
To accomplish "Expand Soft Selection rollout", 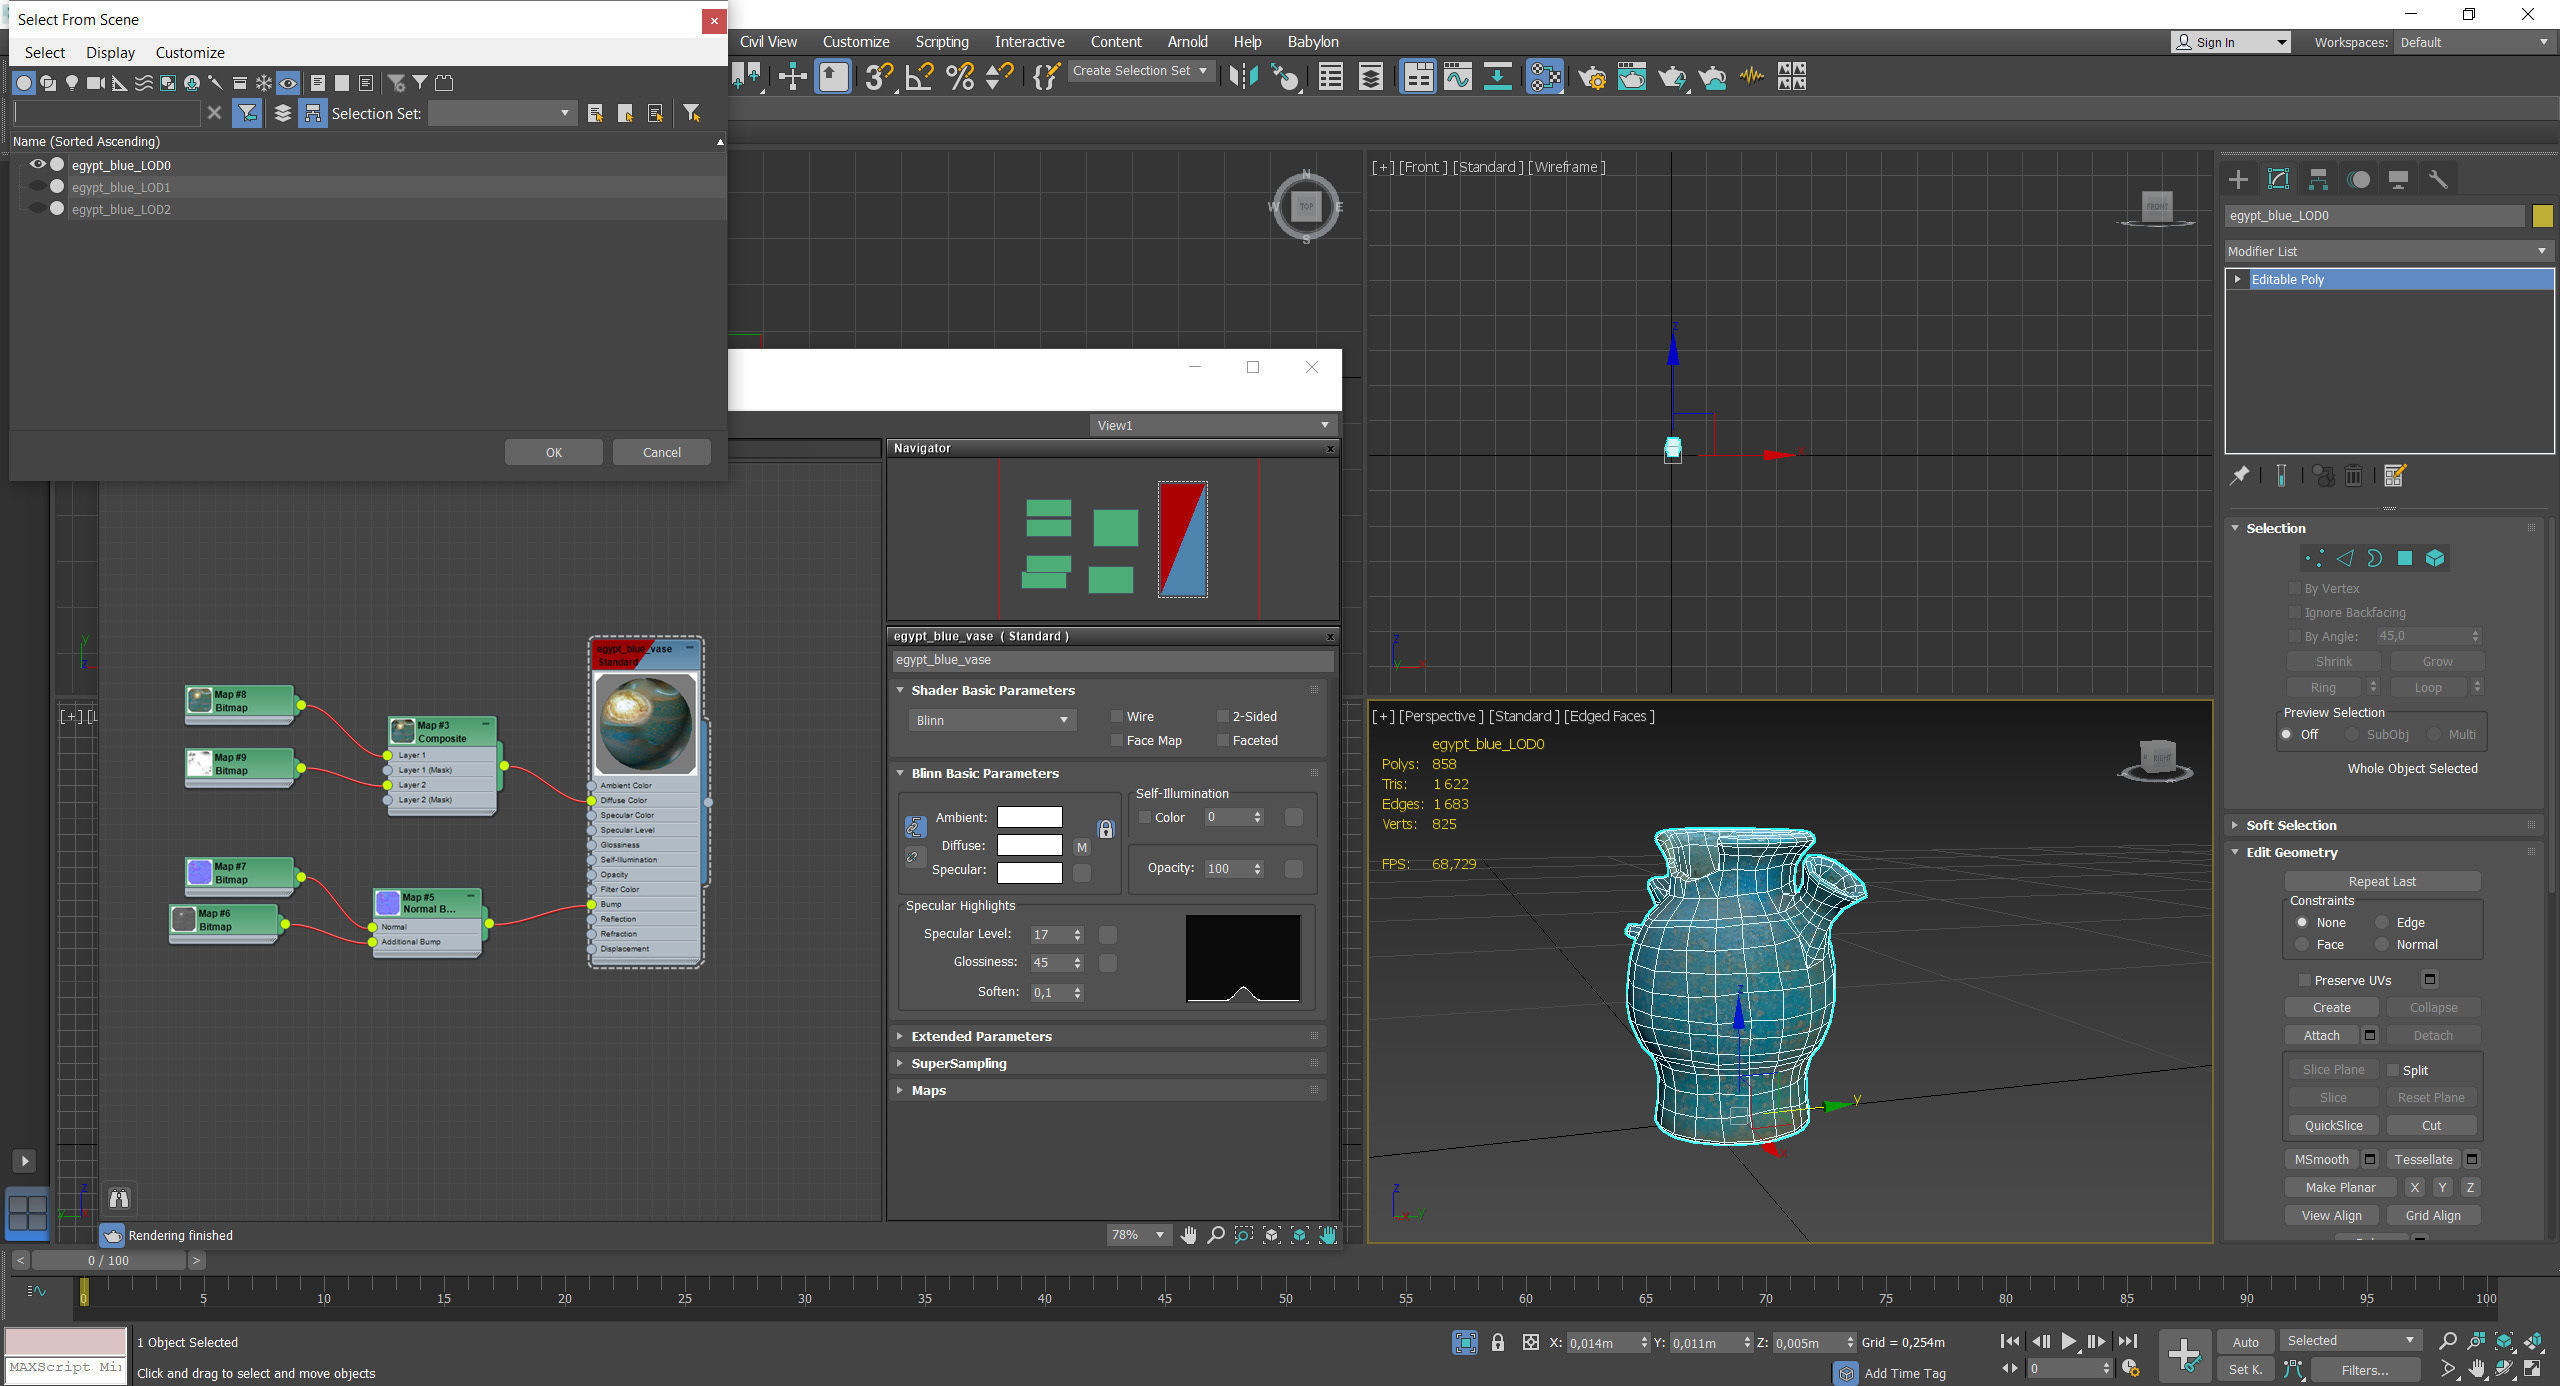I will tap(2384, 825).
